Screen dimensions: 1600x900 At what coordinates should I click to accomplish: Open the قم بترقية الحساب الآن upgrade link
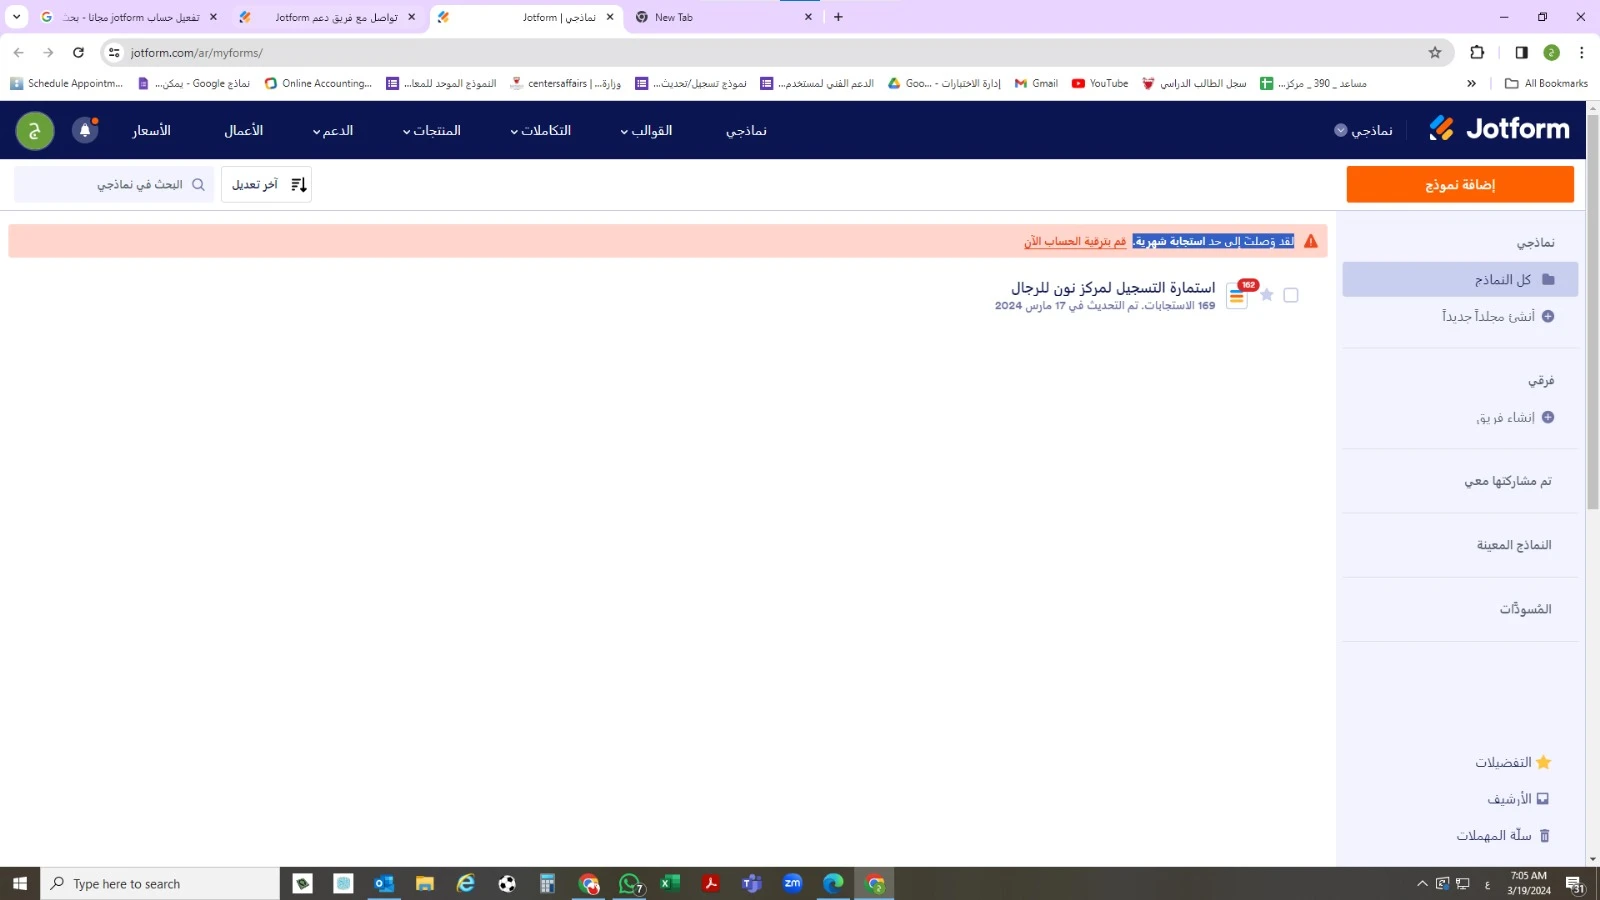pos(1075,241)
